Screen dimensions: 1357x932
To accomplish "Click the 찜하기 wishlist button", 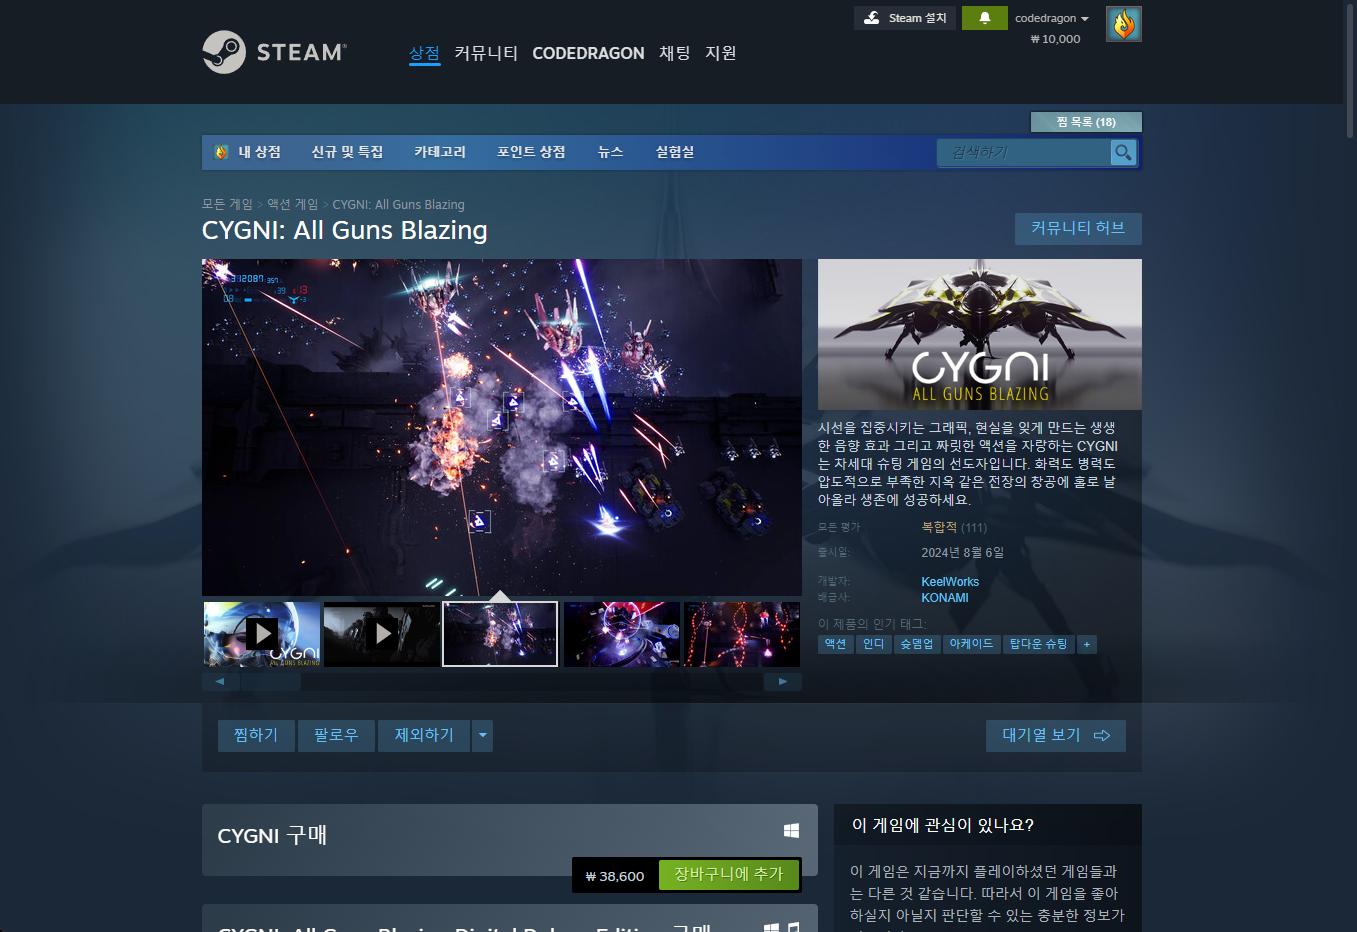I will click(x=256, y=735).
